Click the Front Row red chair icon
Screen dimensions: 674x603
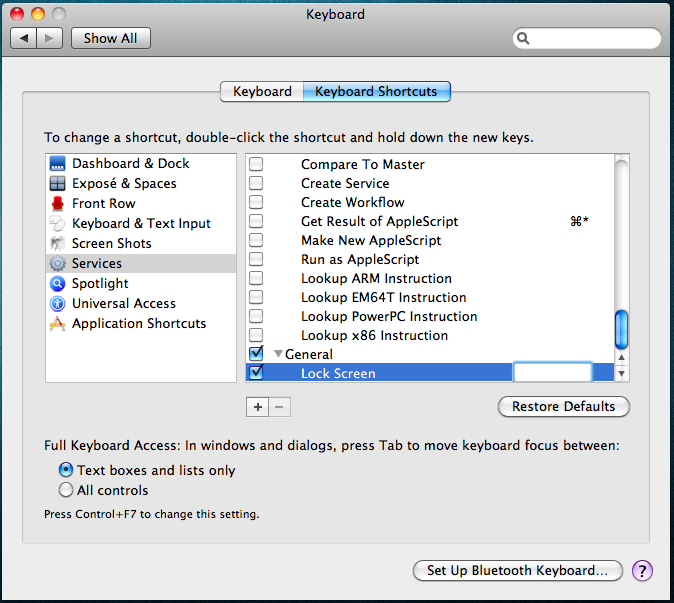57,203
